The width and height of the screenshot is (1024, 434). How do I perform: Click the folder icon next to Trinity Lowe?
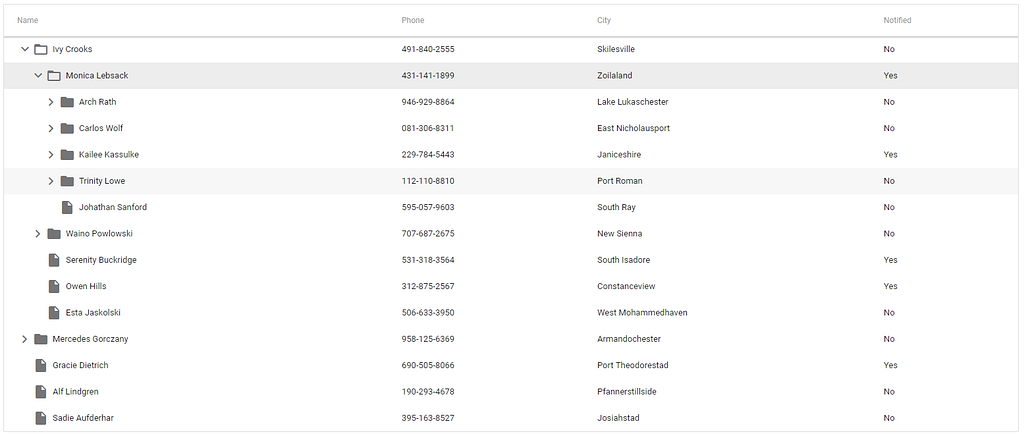point(67,181)
